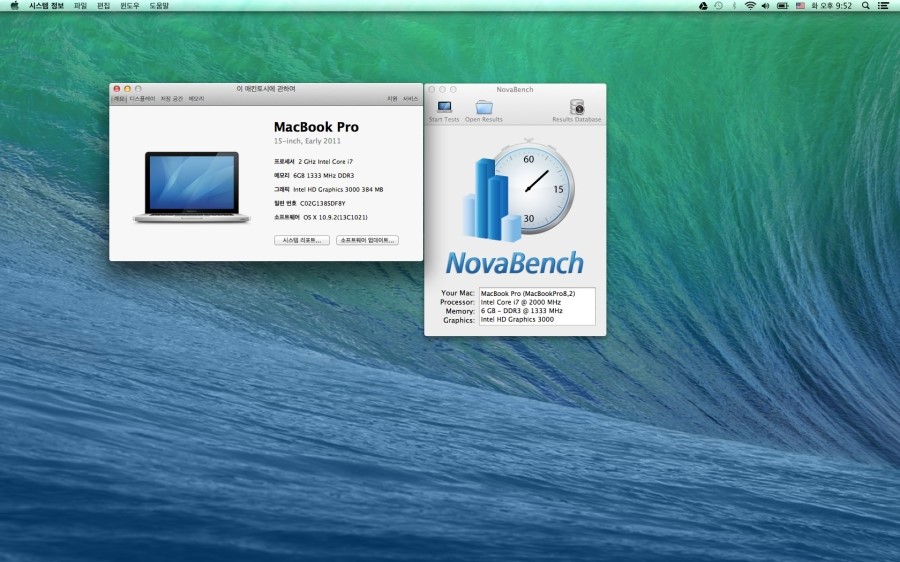The width and height of the screenshot is (900, 562).
Task: Expand the US flag input source menu
Action: (x=800, y=6)
